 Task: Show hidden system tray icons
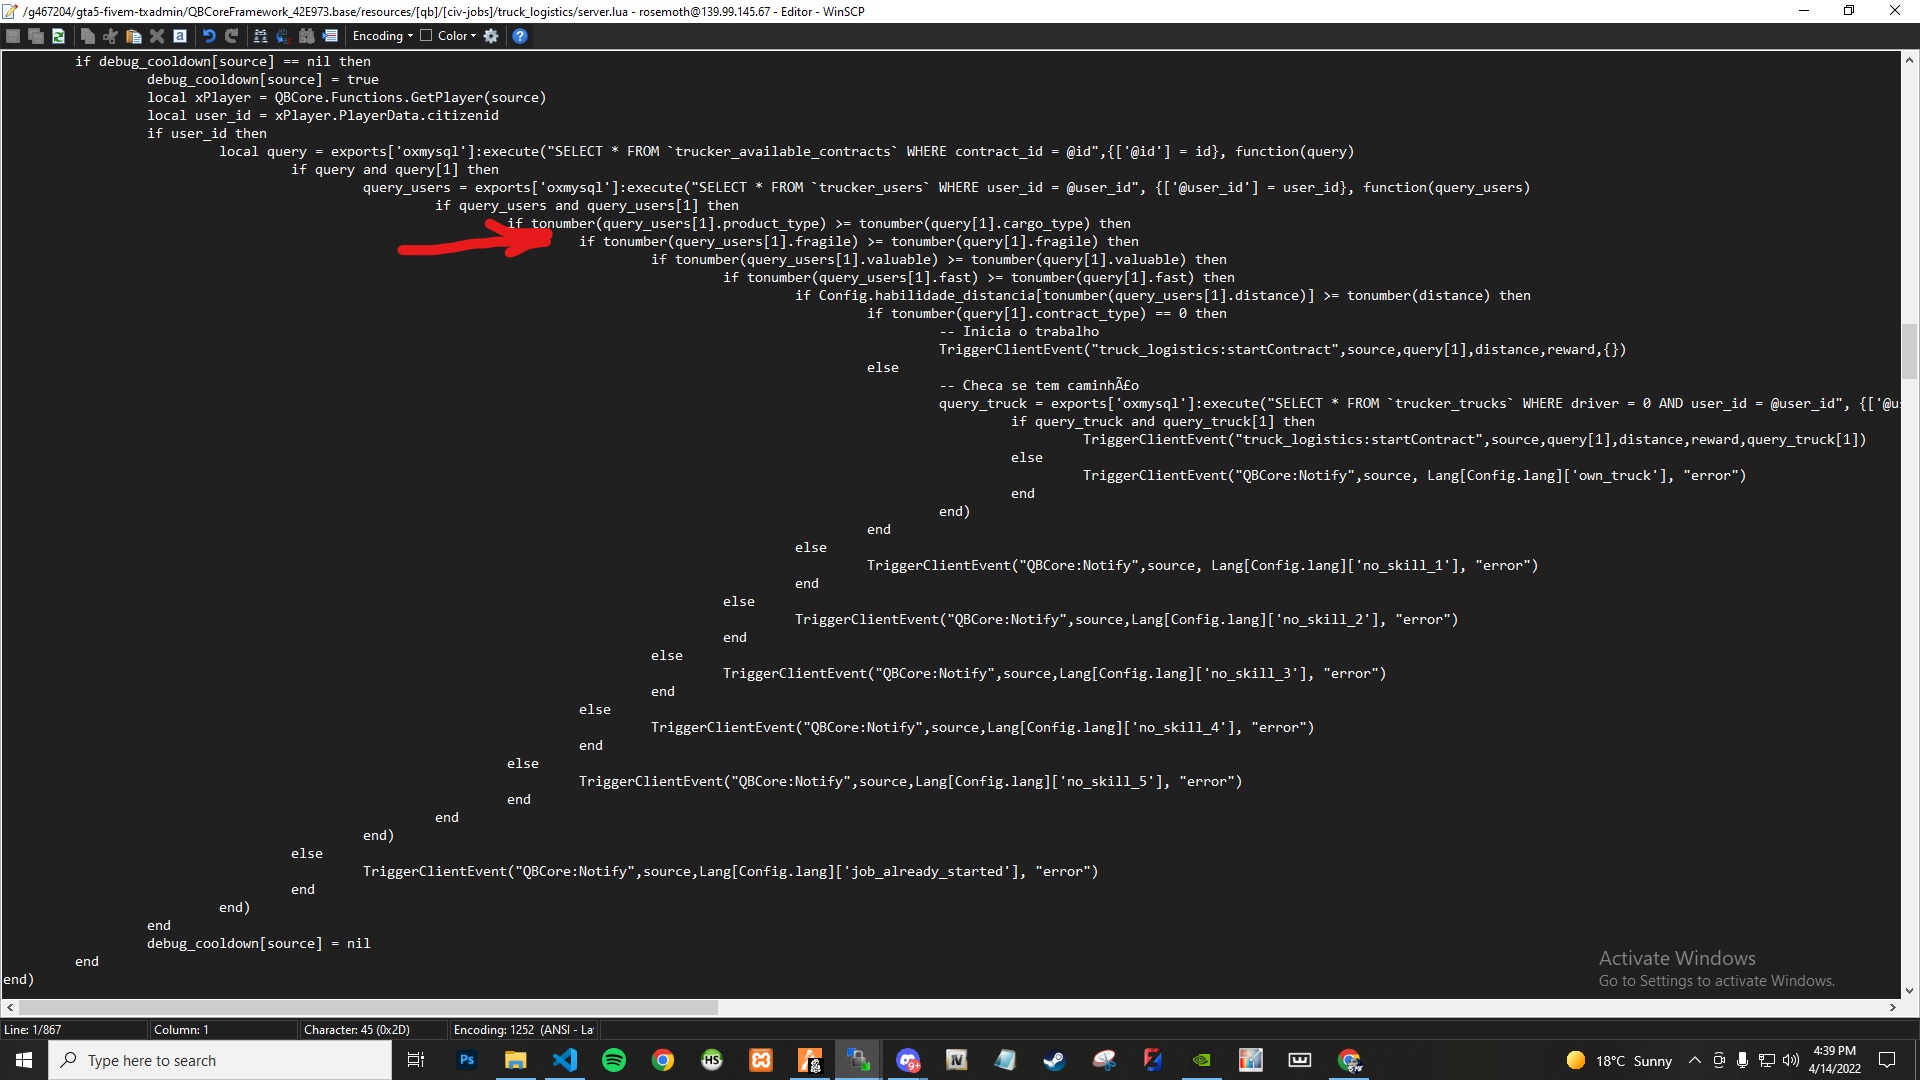(1694, 1060)
